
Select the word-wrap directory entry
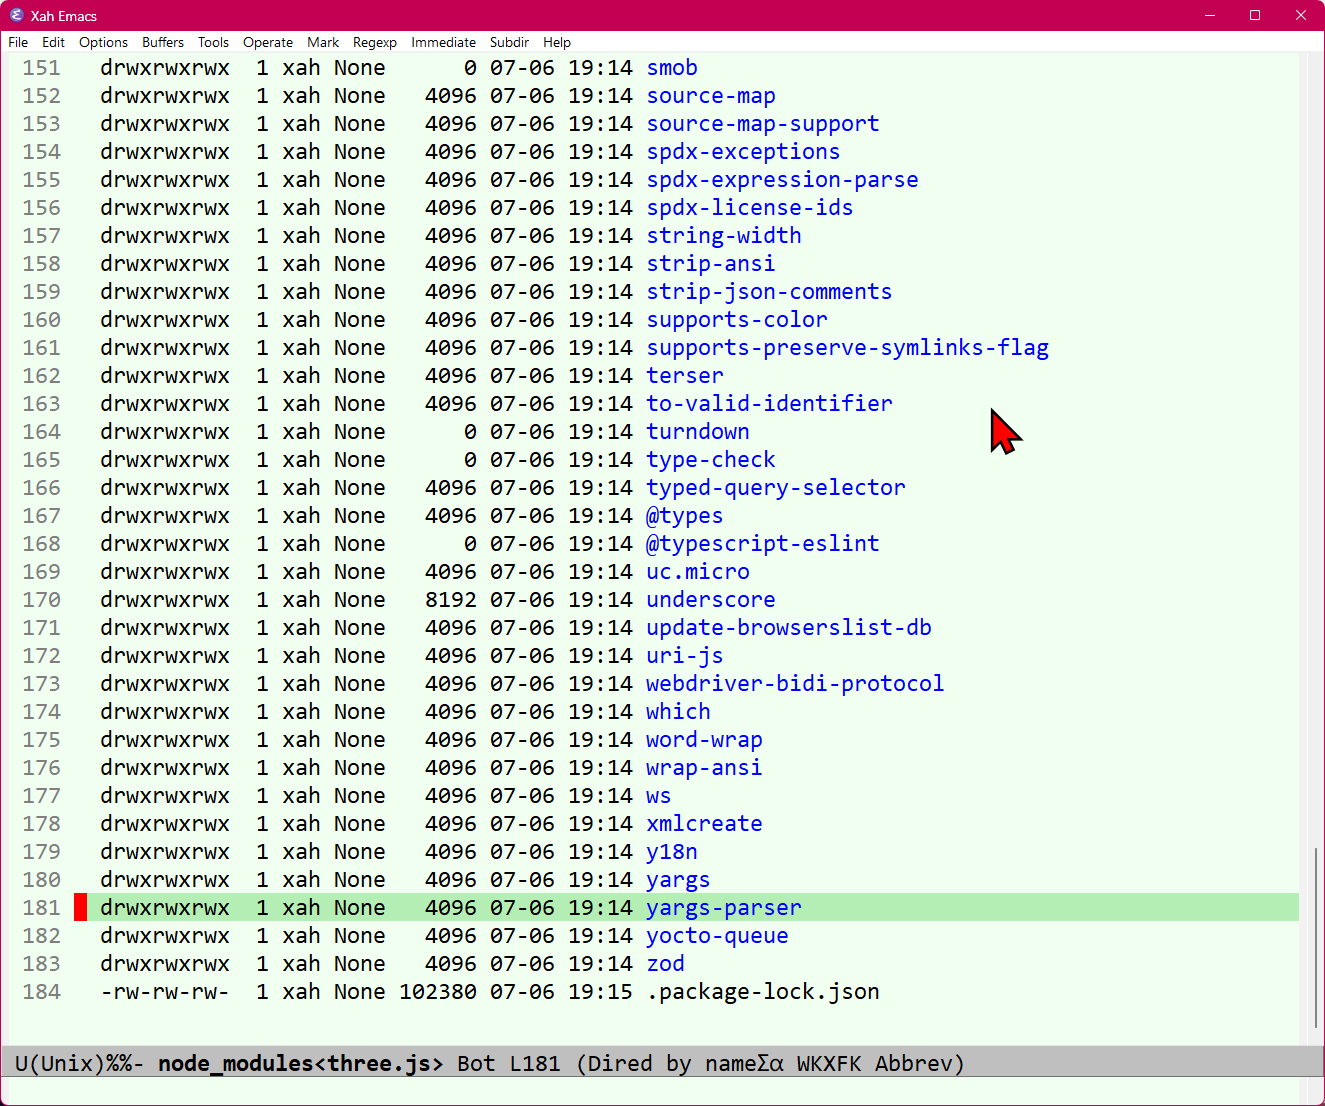point(704,740)
